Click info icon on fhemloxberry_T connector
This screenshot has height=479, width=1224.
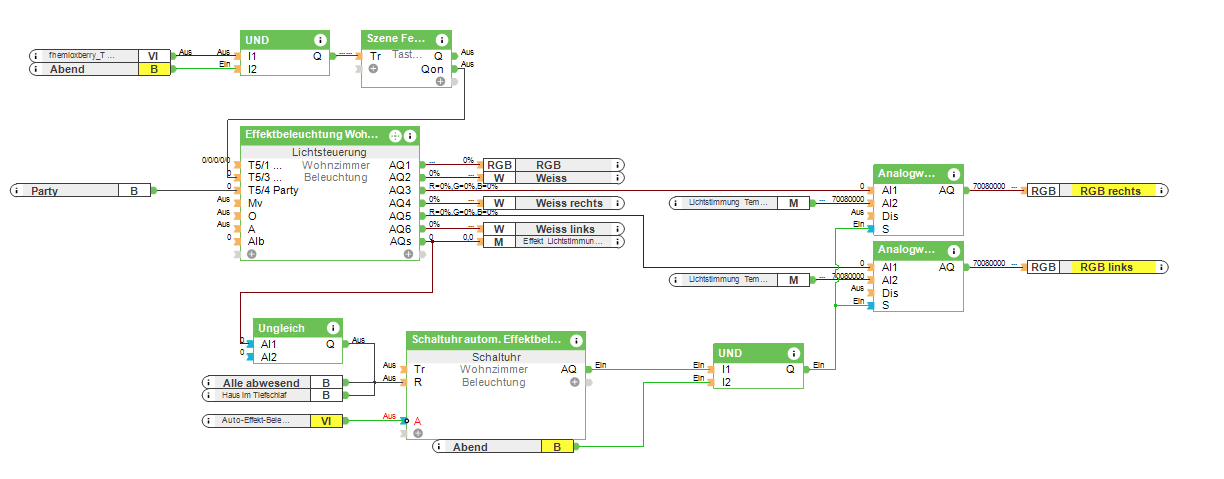tap(36, 56)
